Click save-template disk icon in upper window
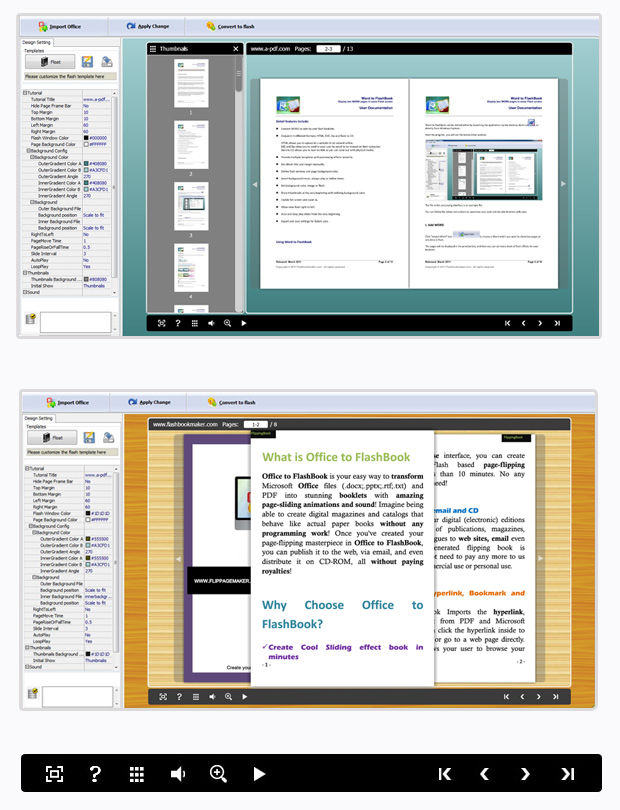 tap(87, 62)
